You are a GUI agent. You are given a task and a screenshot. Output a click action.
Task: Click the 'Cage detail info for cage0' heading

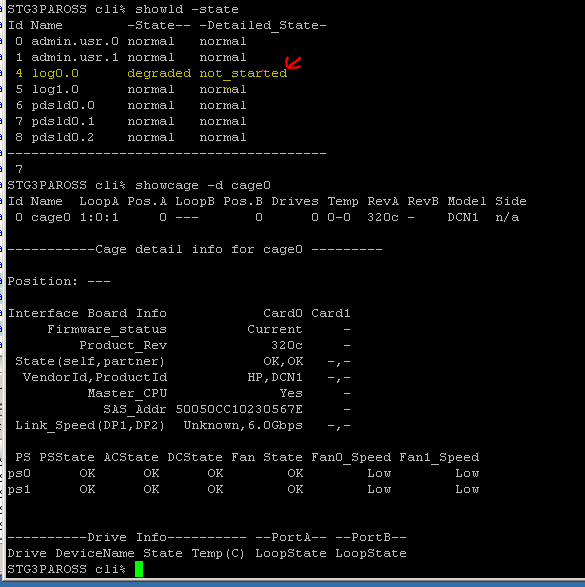click(x=199, y=249)
